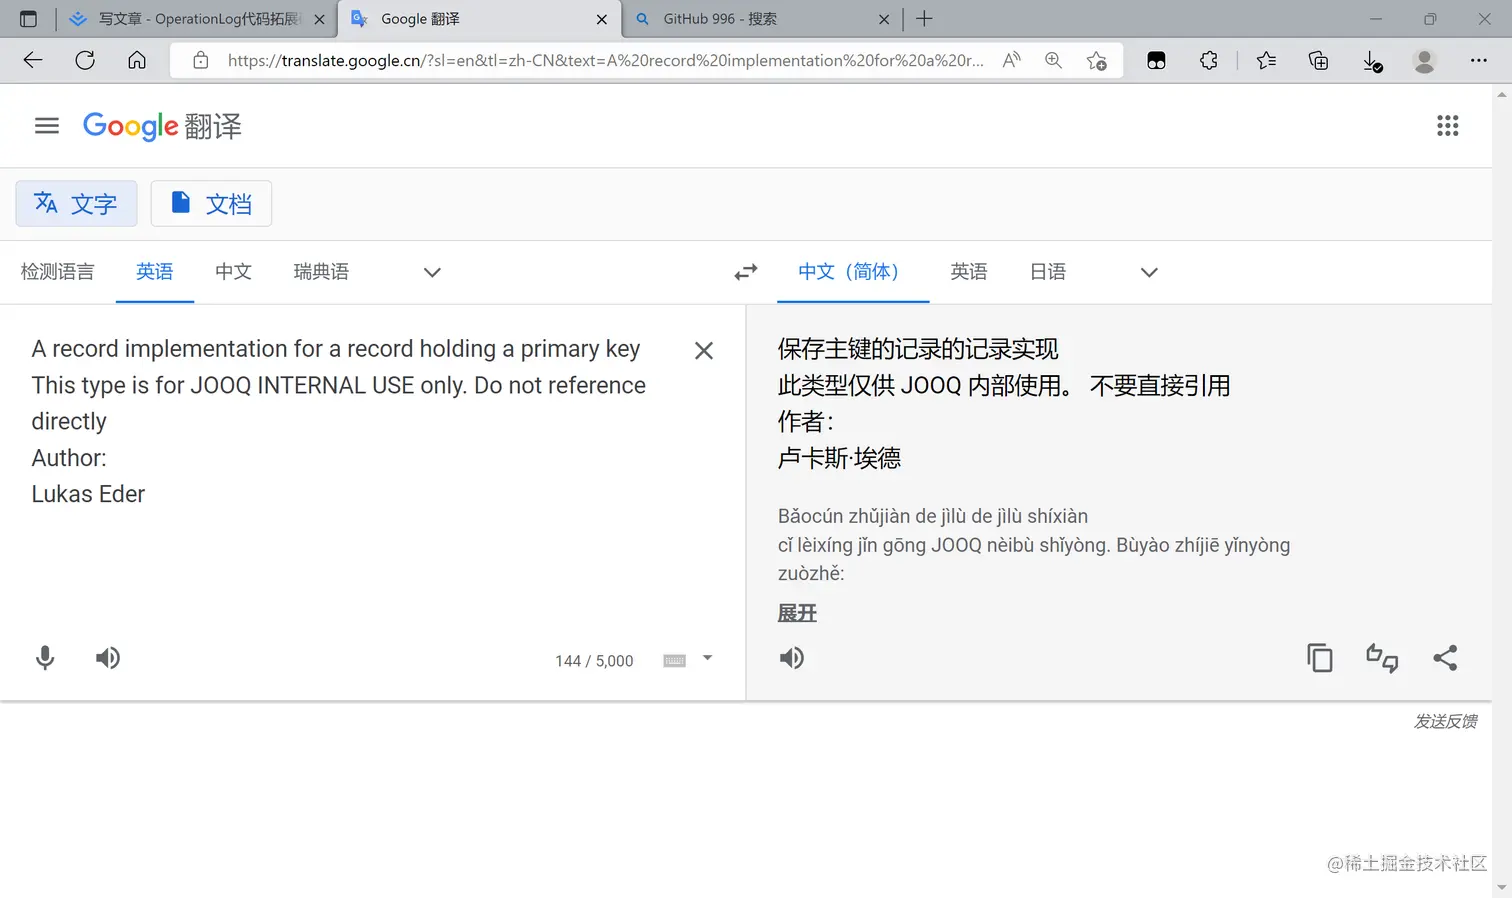Click the Google 翻译 logo
1512x898 pixels.
point(162,126)
